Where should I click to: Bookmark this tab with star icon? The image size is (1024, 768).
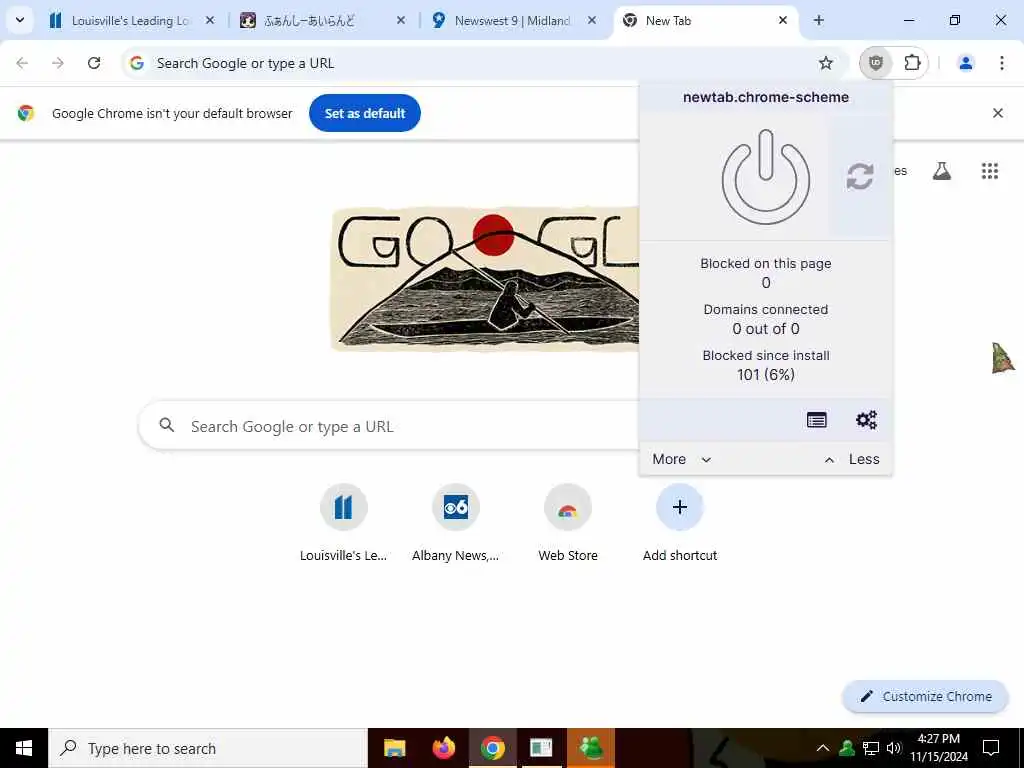825,63
